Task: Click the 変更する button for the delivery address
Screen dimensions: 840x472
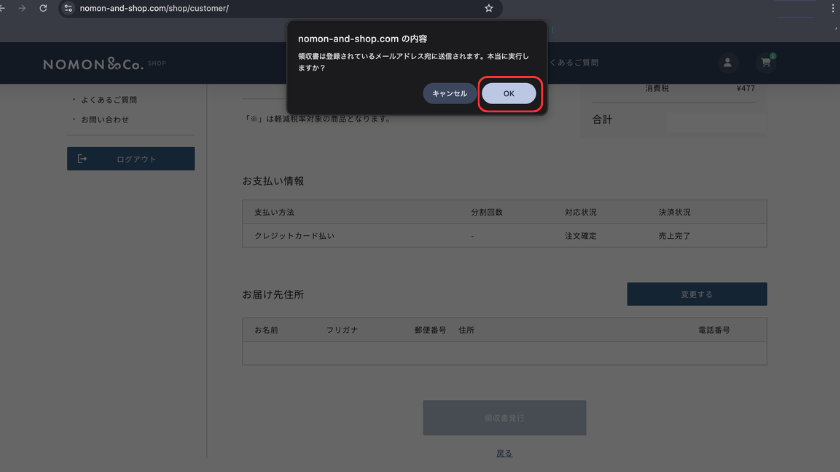Action: coord(696,294)
